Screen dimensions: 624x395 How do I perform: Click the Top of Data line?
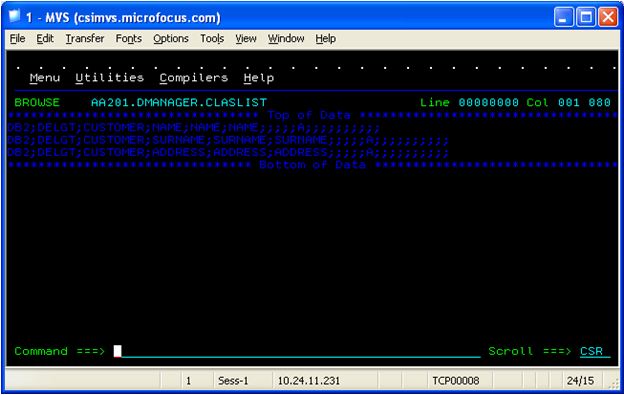point(312,115)
